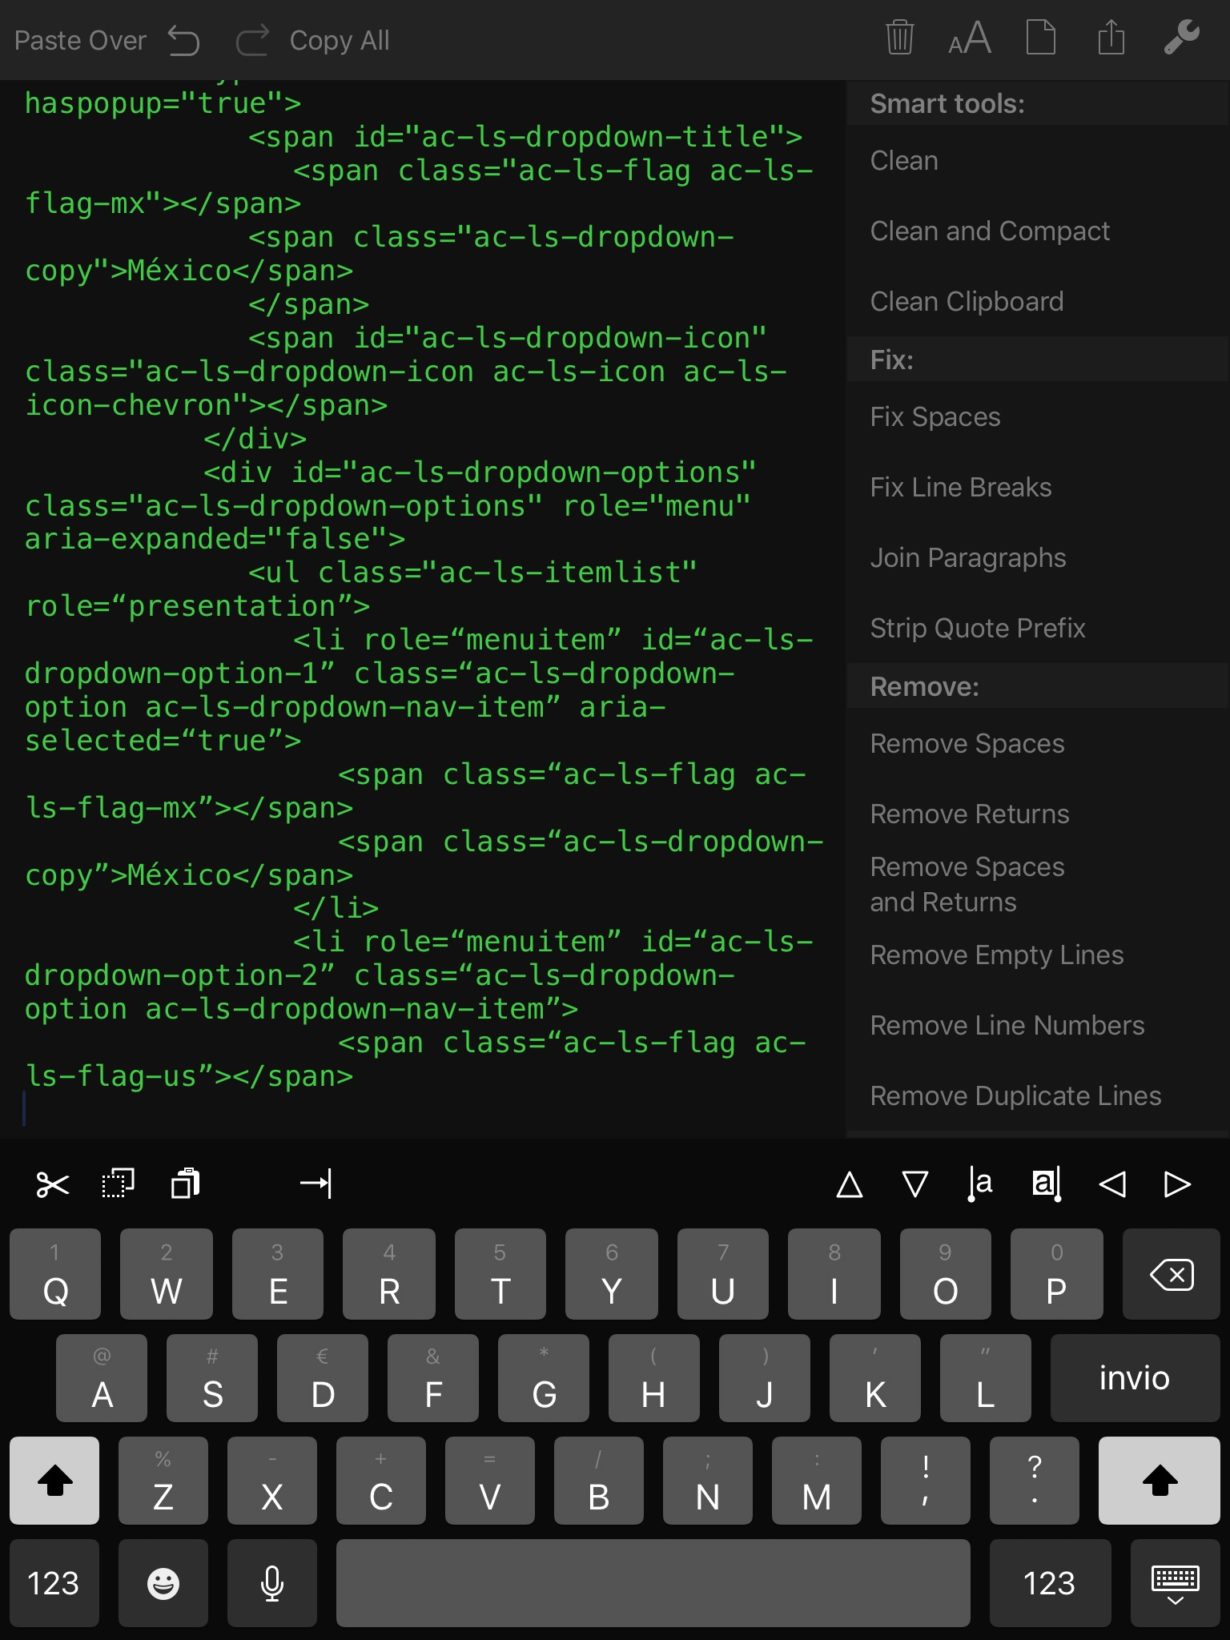Insert a tab with arrow icon

(x=316, y=1184)
